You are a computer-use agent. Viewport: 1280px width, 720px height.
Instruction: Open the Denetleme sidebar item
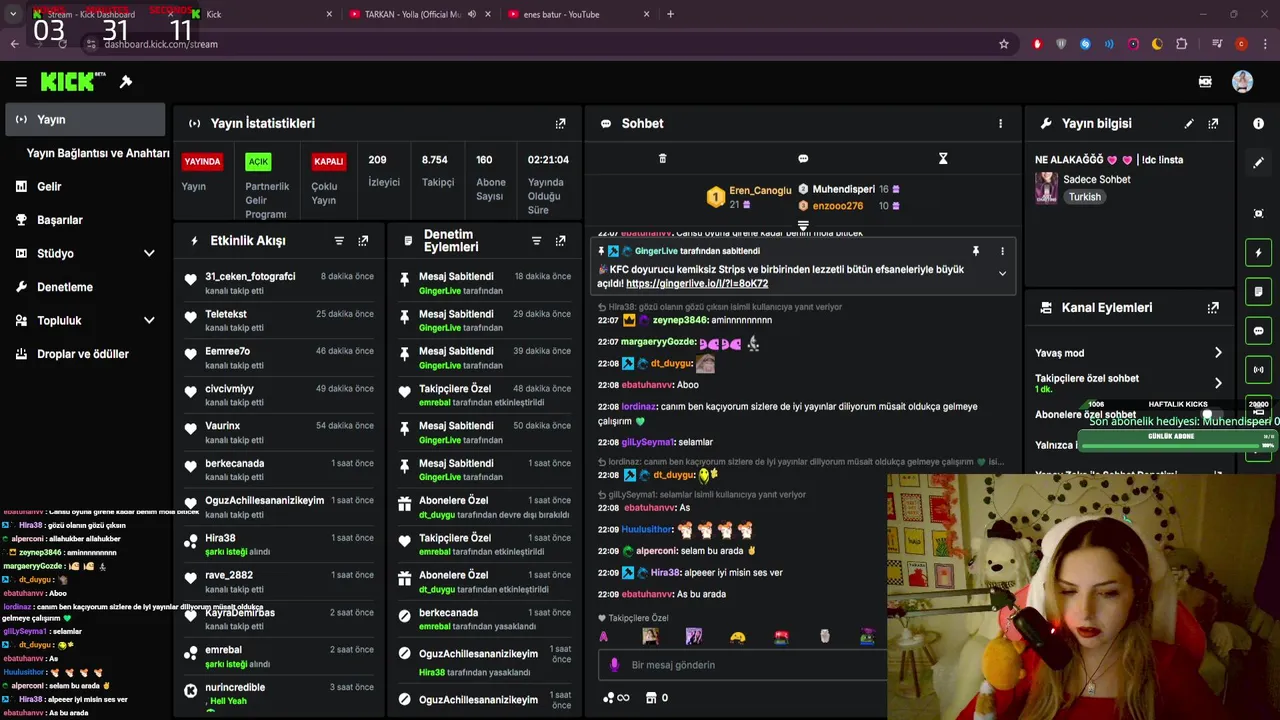click(x=85, y=287)
